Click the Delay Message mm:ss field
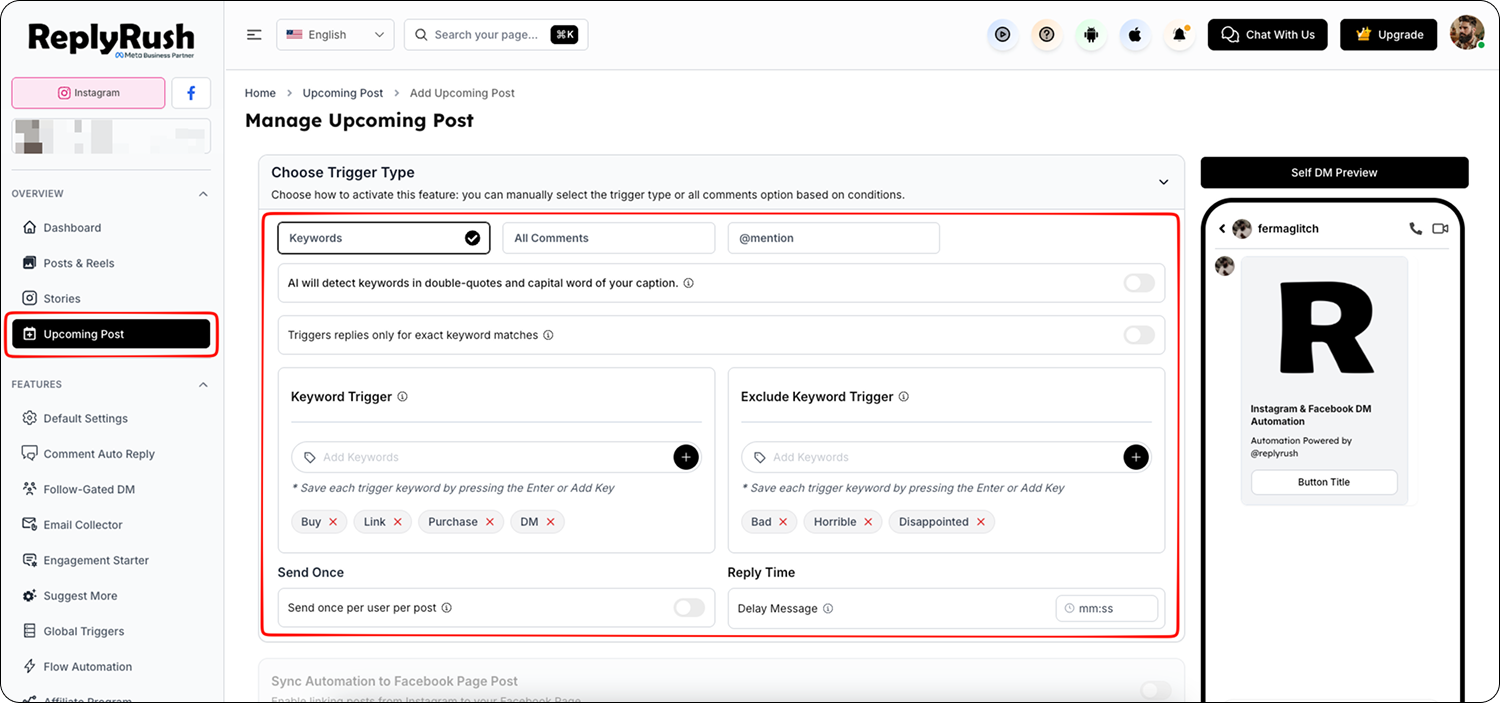The height and width of the screenshot is (703, 1500). click(x=1107, y=608)
